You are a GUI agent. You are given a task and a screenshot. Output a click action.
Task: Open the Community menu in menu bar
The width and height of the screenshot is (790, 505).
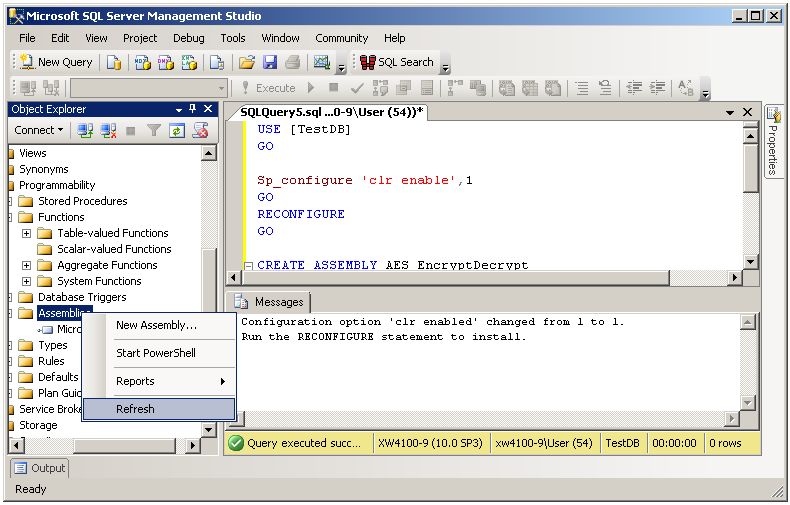coord(341,38)
